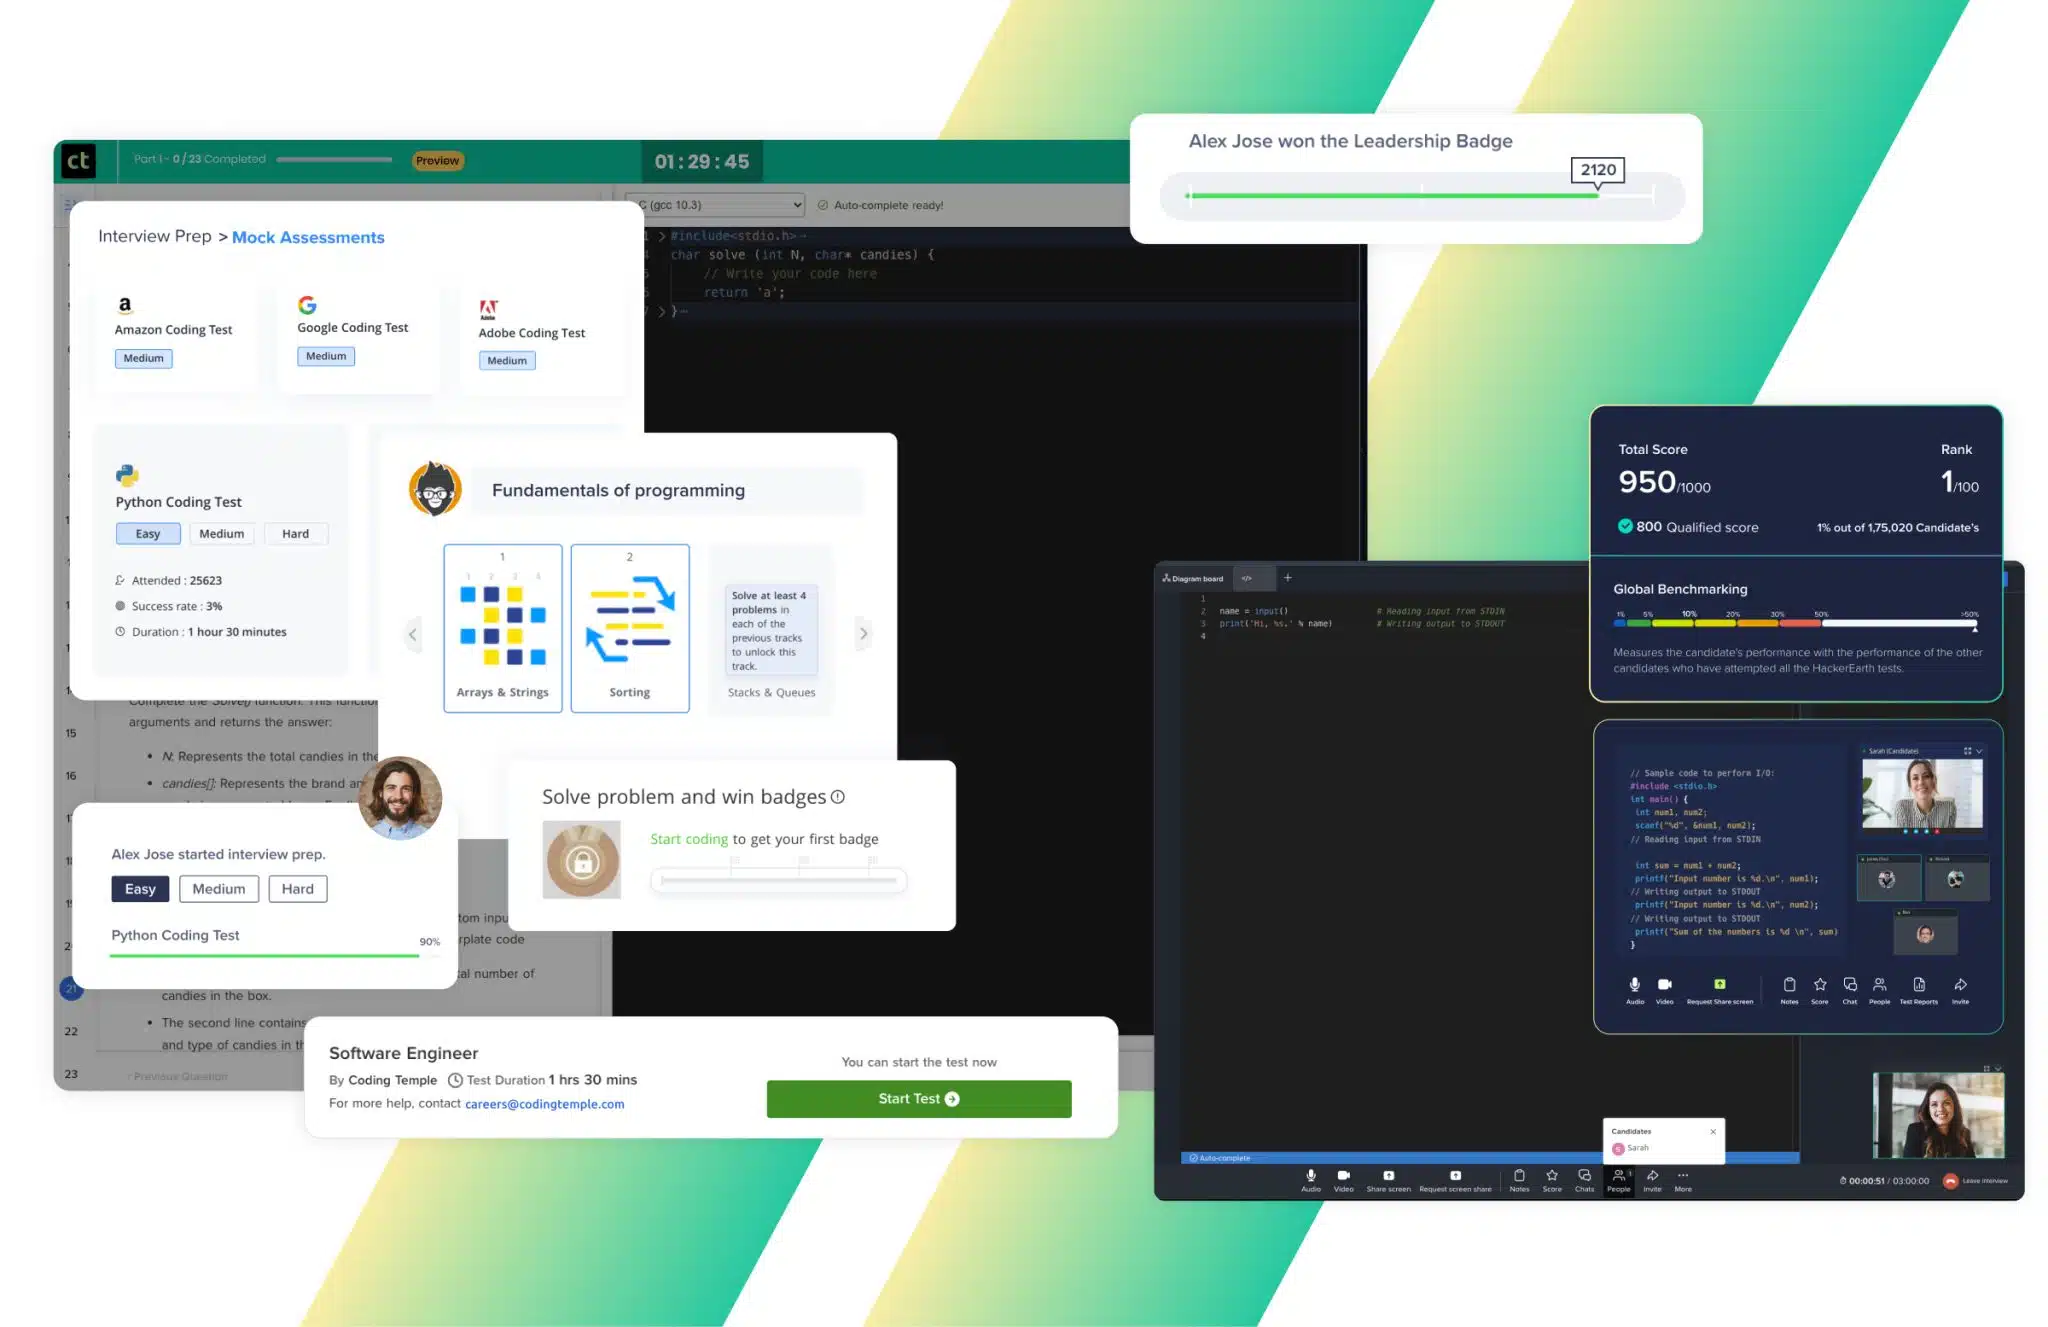Click question number 22 in the sidebar

(x=71, y=1031)
